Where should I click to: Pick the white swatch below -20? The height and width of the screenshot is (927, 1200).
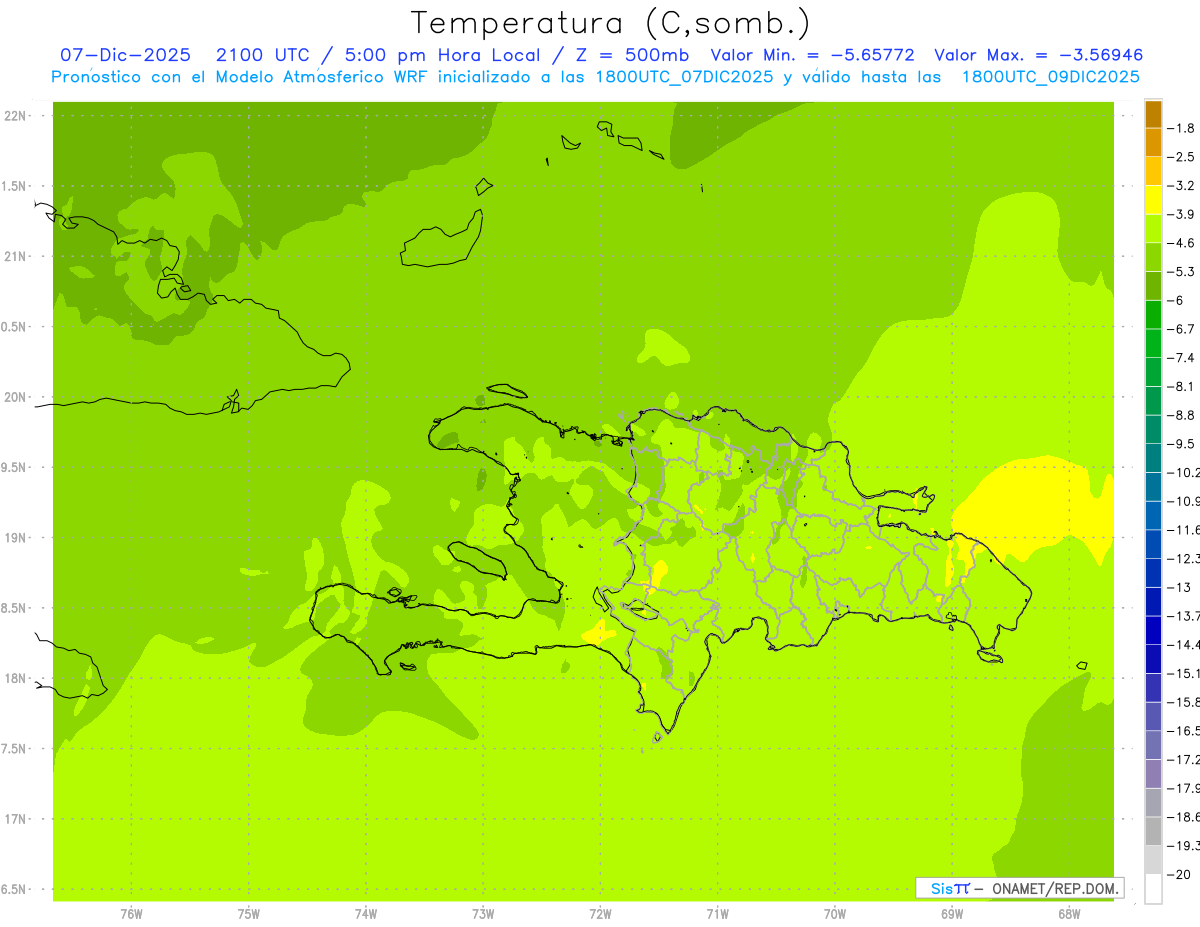(1153, 888)
